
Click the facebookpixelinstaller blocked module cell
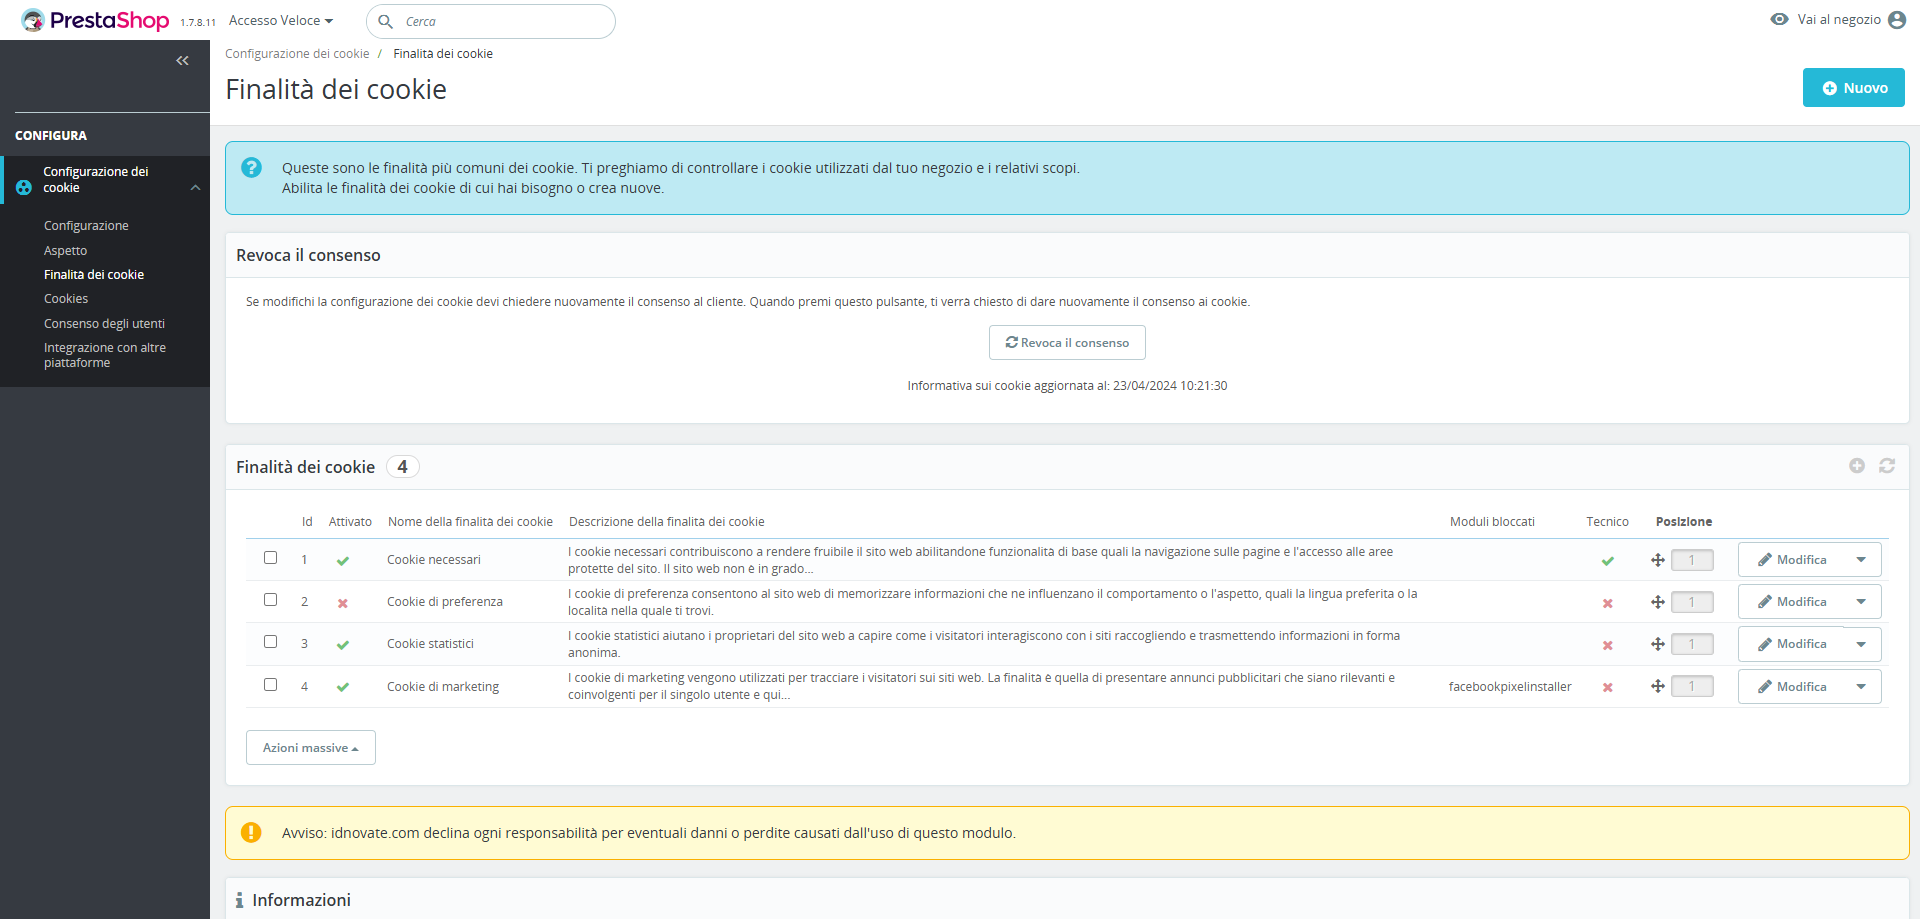pyautogui.click(x=1510, y=687)
